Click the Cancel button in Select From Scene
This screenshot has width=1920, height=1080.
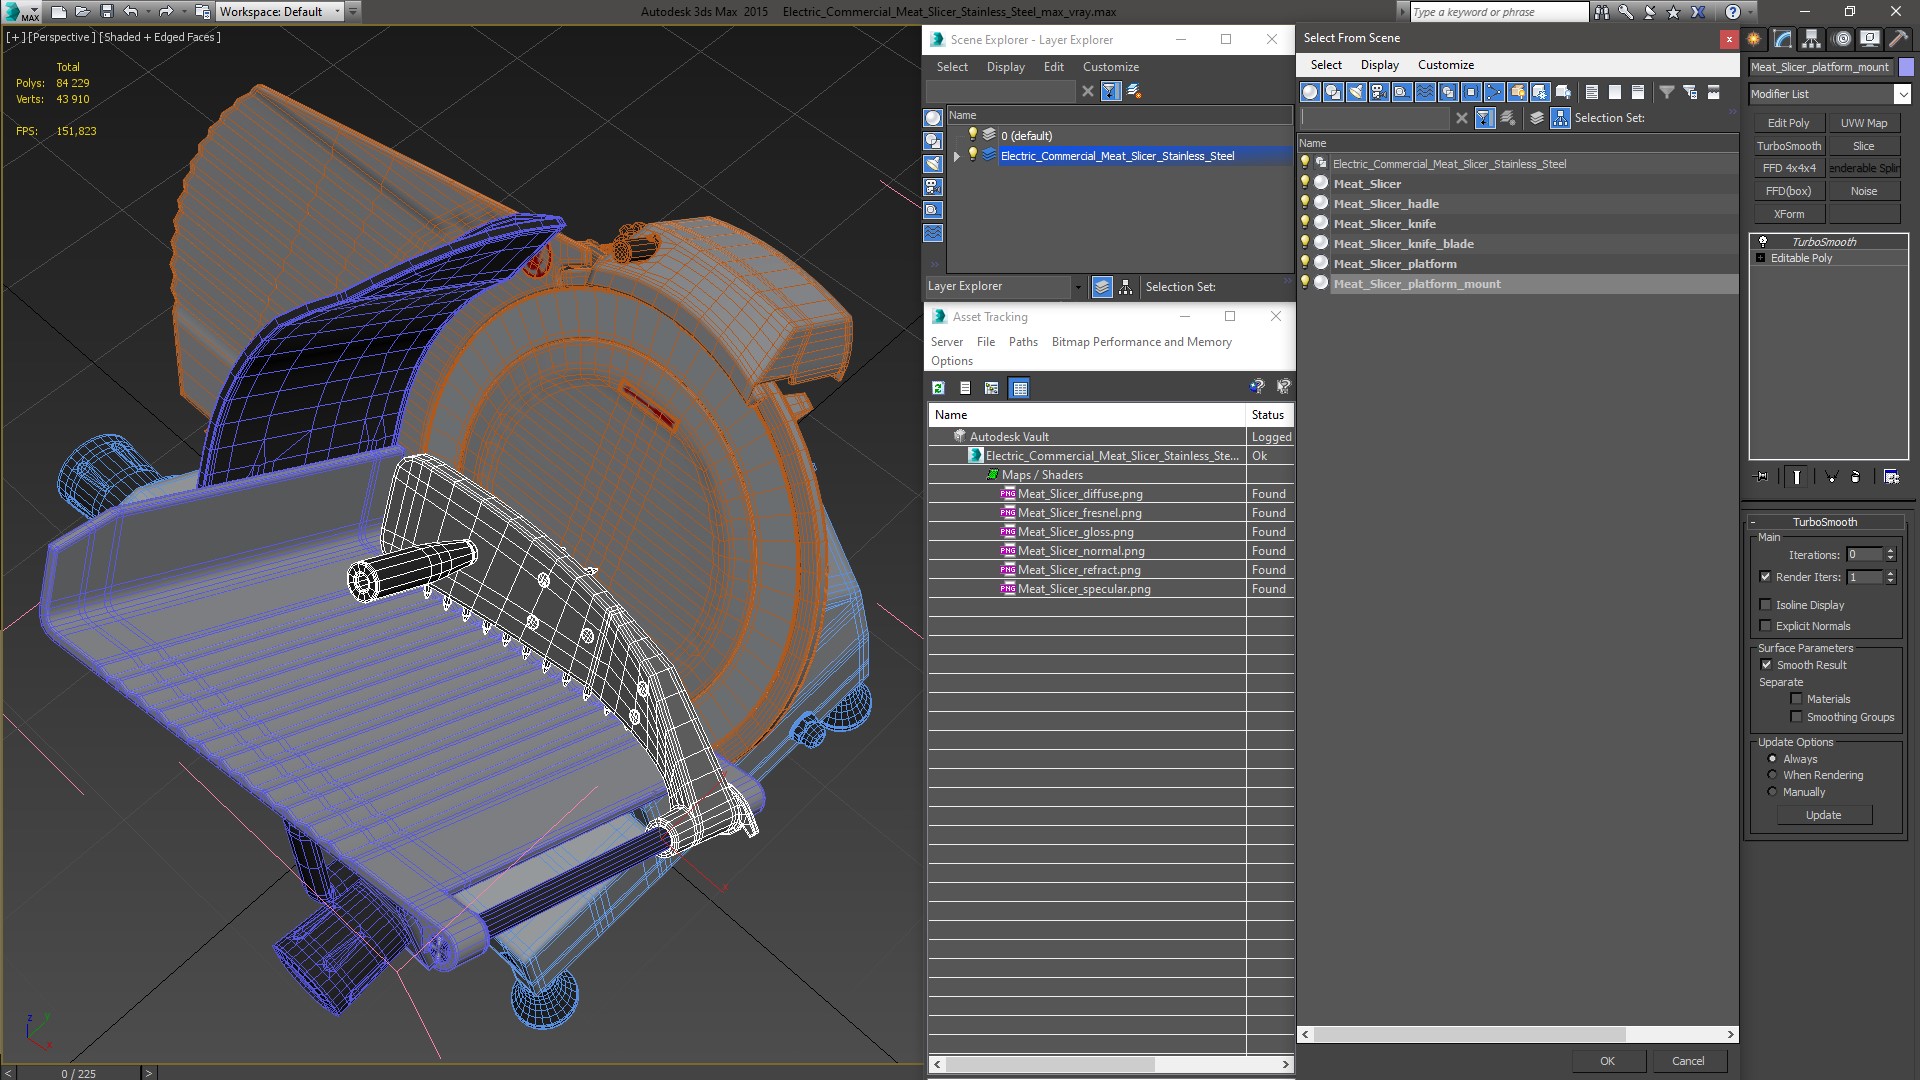click(1688, 1061)
